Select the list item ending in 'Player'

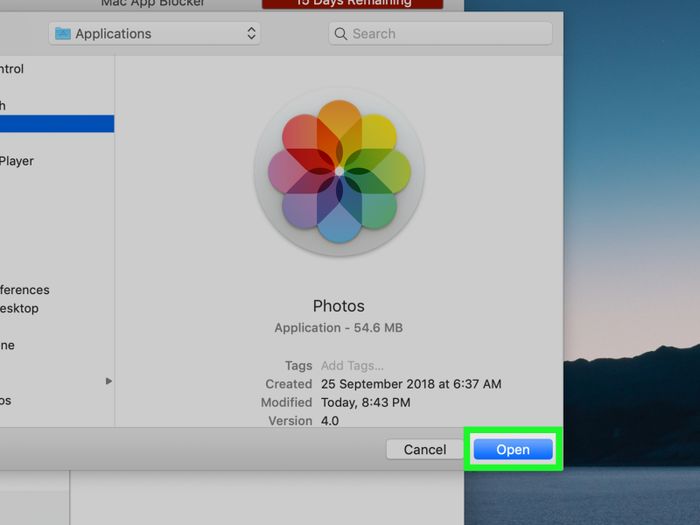tap(17, 161)
